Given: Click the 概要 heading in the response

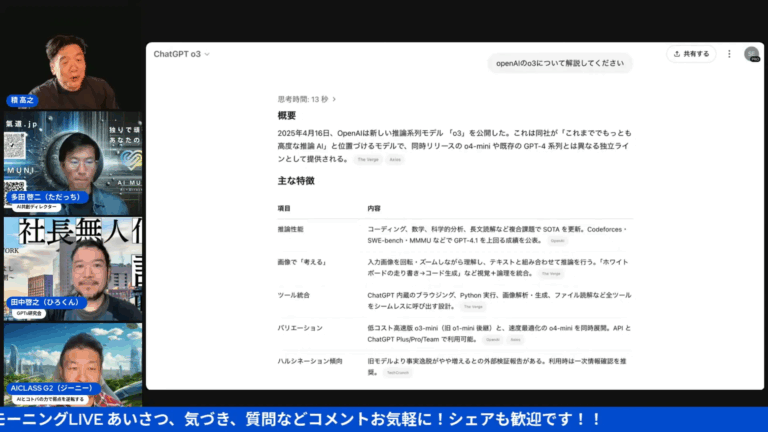Looking at the screenshot, I should point(287,116).
